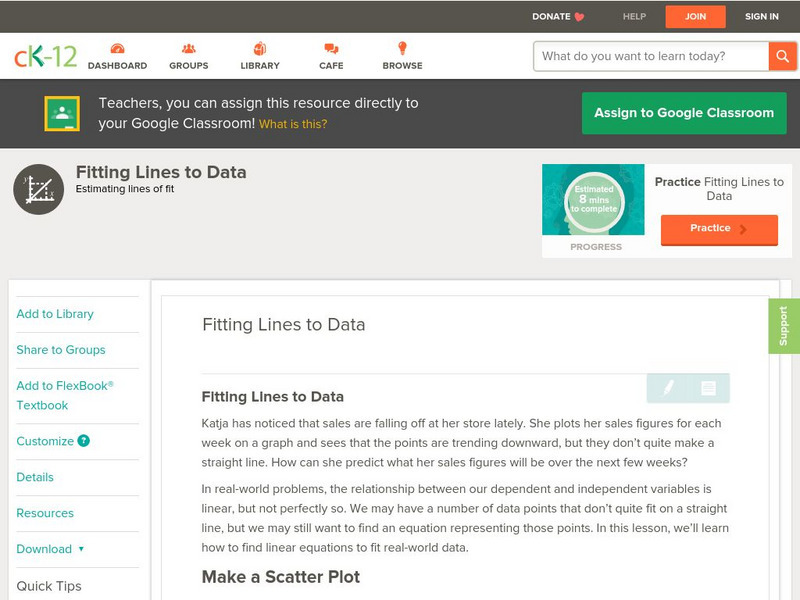The width and height of the screenshot is (800, 600).
Task: Open the Groups icon in navigation
Action: [x=188, y=49]
